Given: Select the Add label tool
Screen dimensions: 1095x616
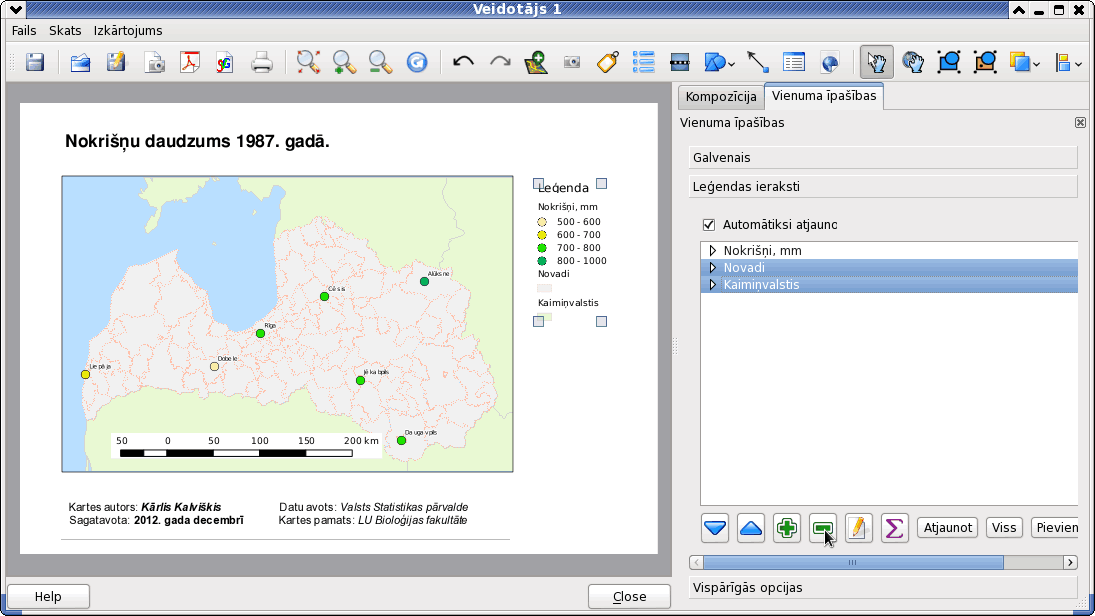Looking at the screenshot, I should (608, 63).
